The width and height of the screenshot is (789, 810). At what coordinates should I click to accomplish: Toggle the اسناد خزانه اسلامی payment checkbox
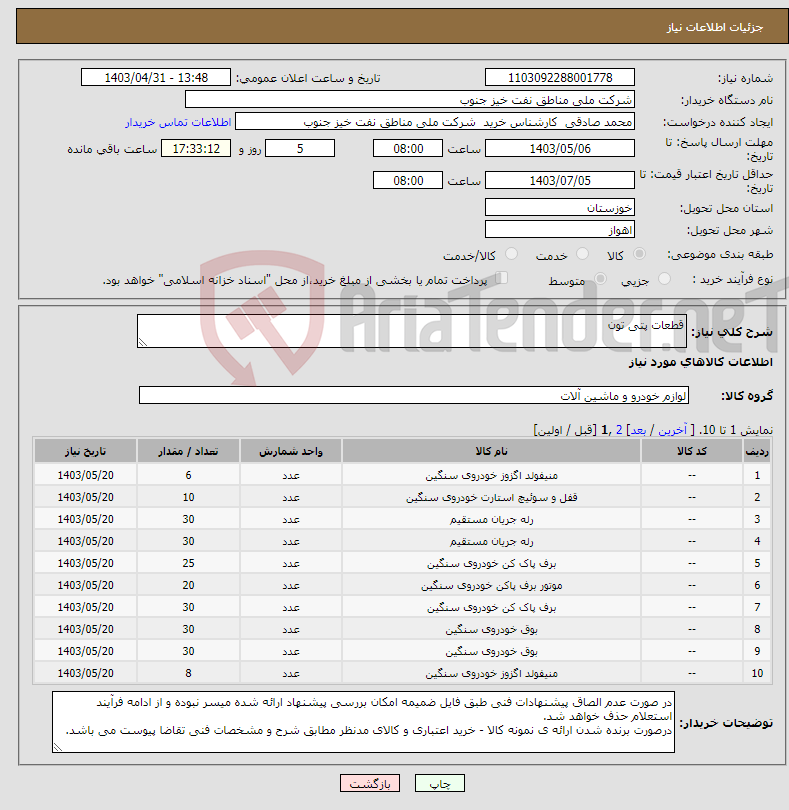[x=501, y=278]
